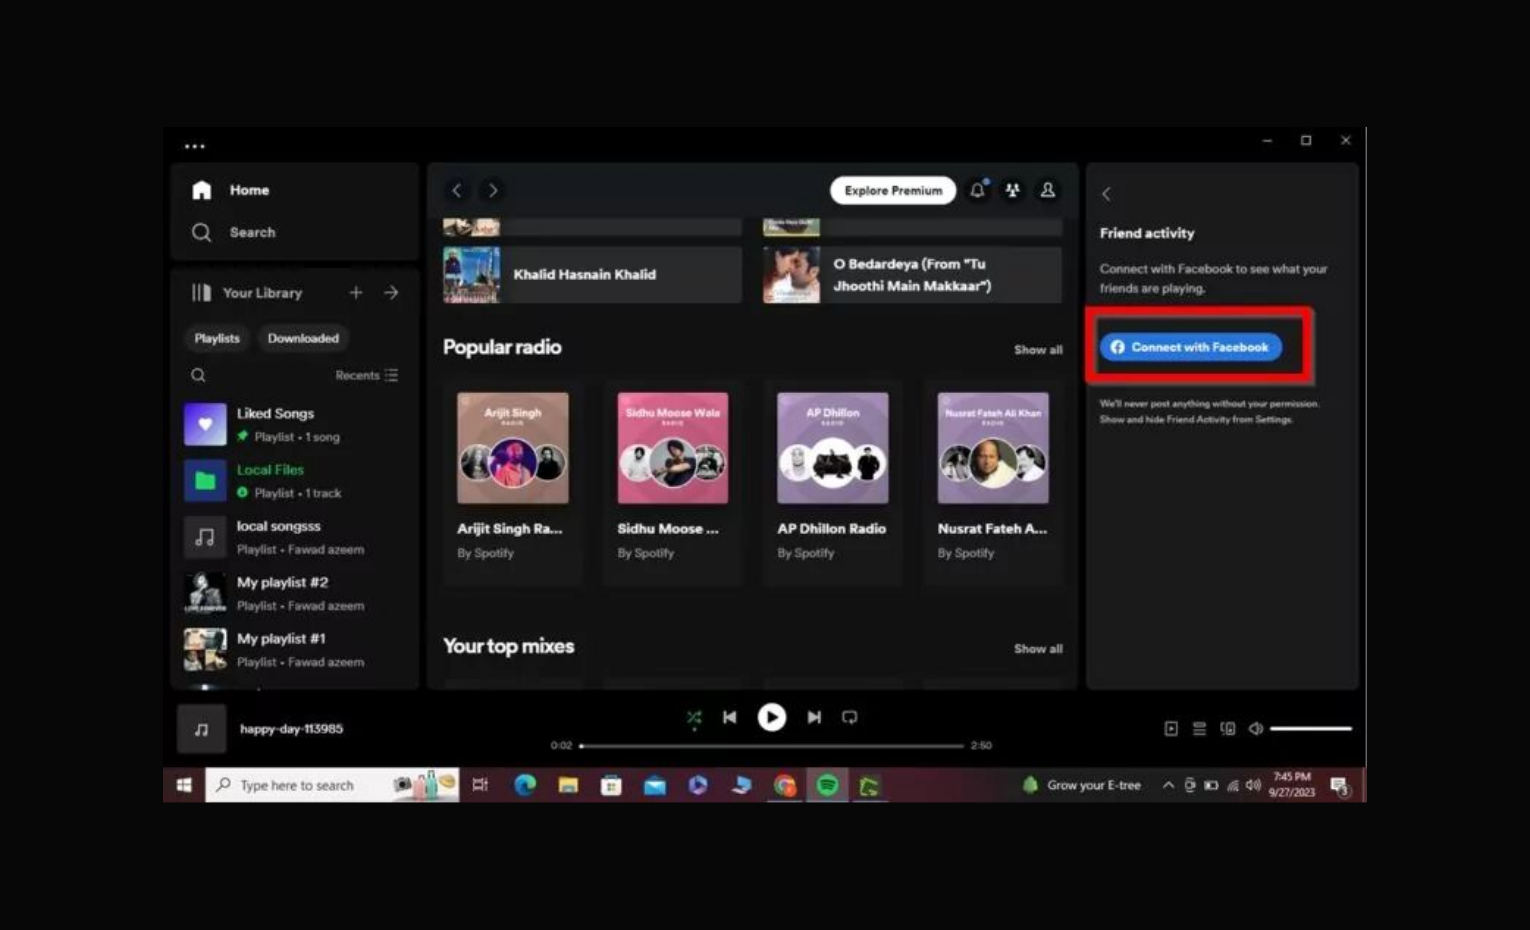
Task: Open the Liked Songs playlist
Action: pos(295,424)
